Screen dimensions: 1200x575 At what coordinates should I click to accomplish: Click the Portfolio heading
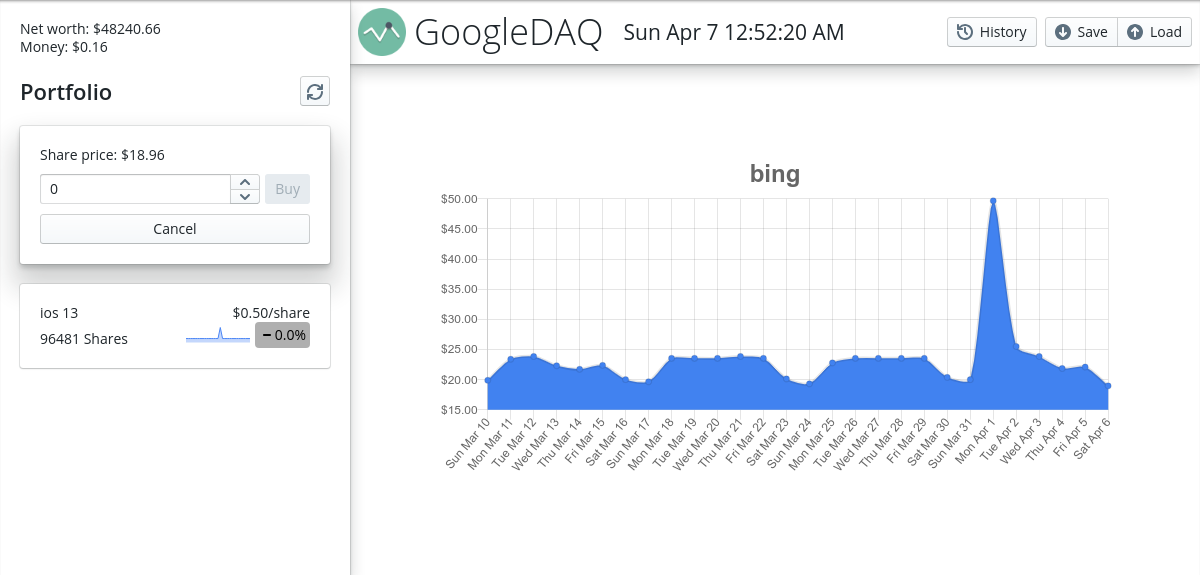[66, 93]
